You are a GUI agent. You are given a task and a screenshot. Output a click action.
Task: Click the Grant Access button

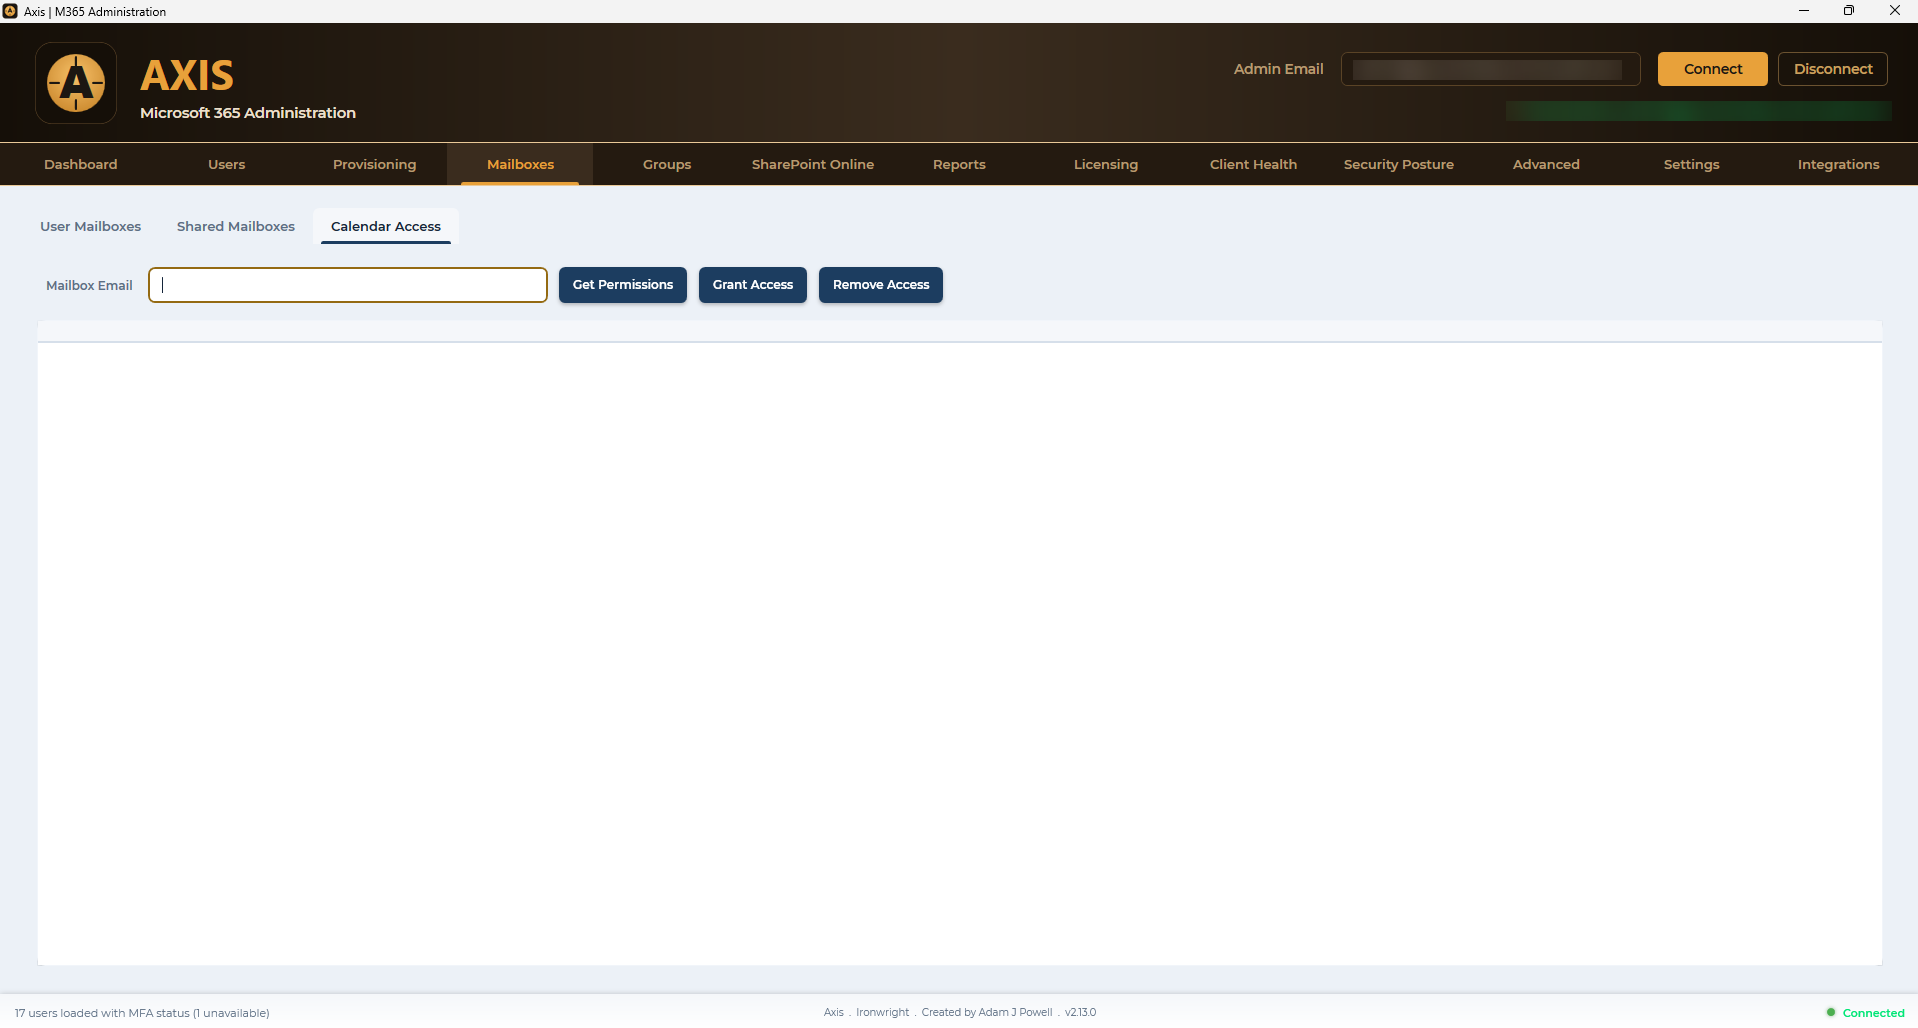pyautogui.click(x=753, y=285)
